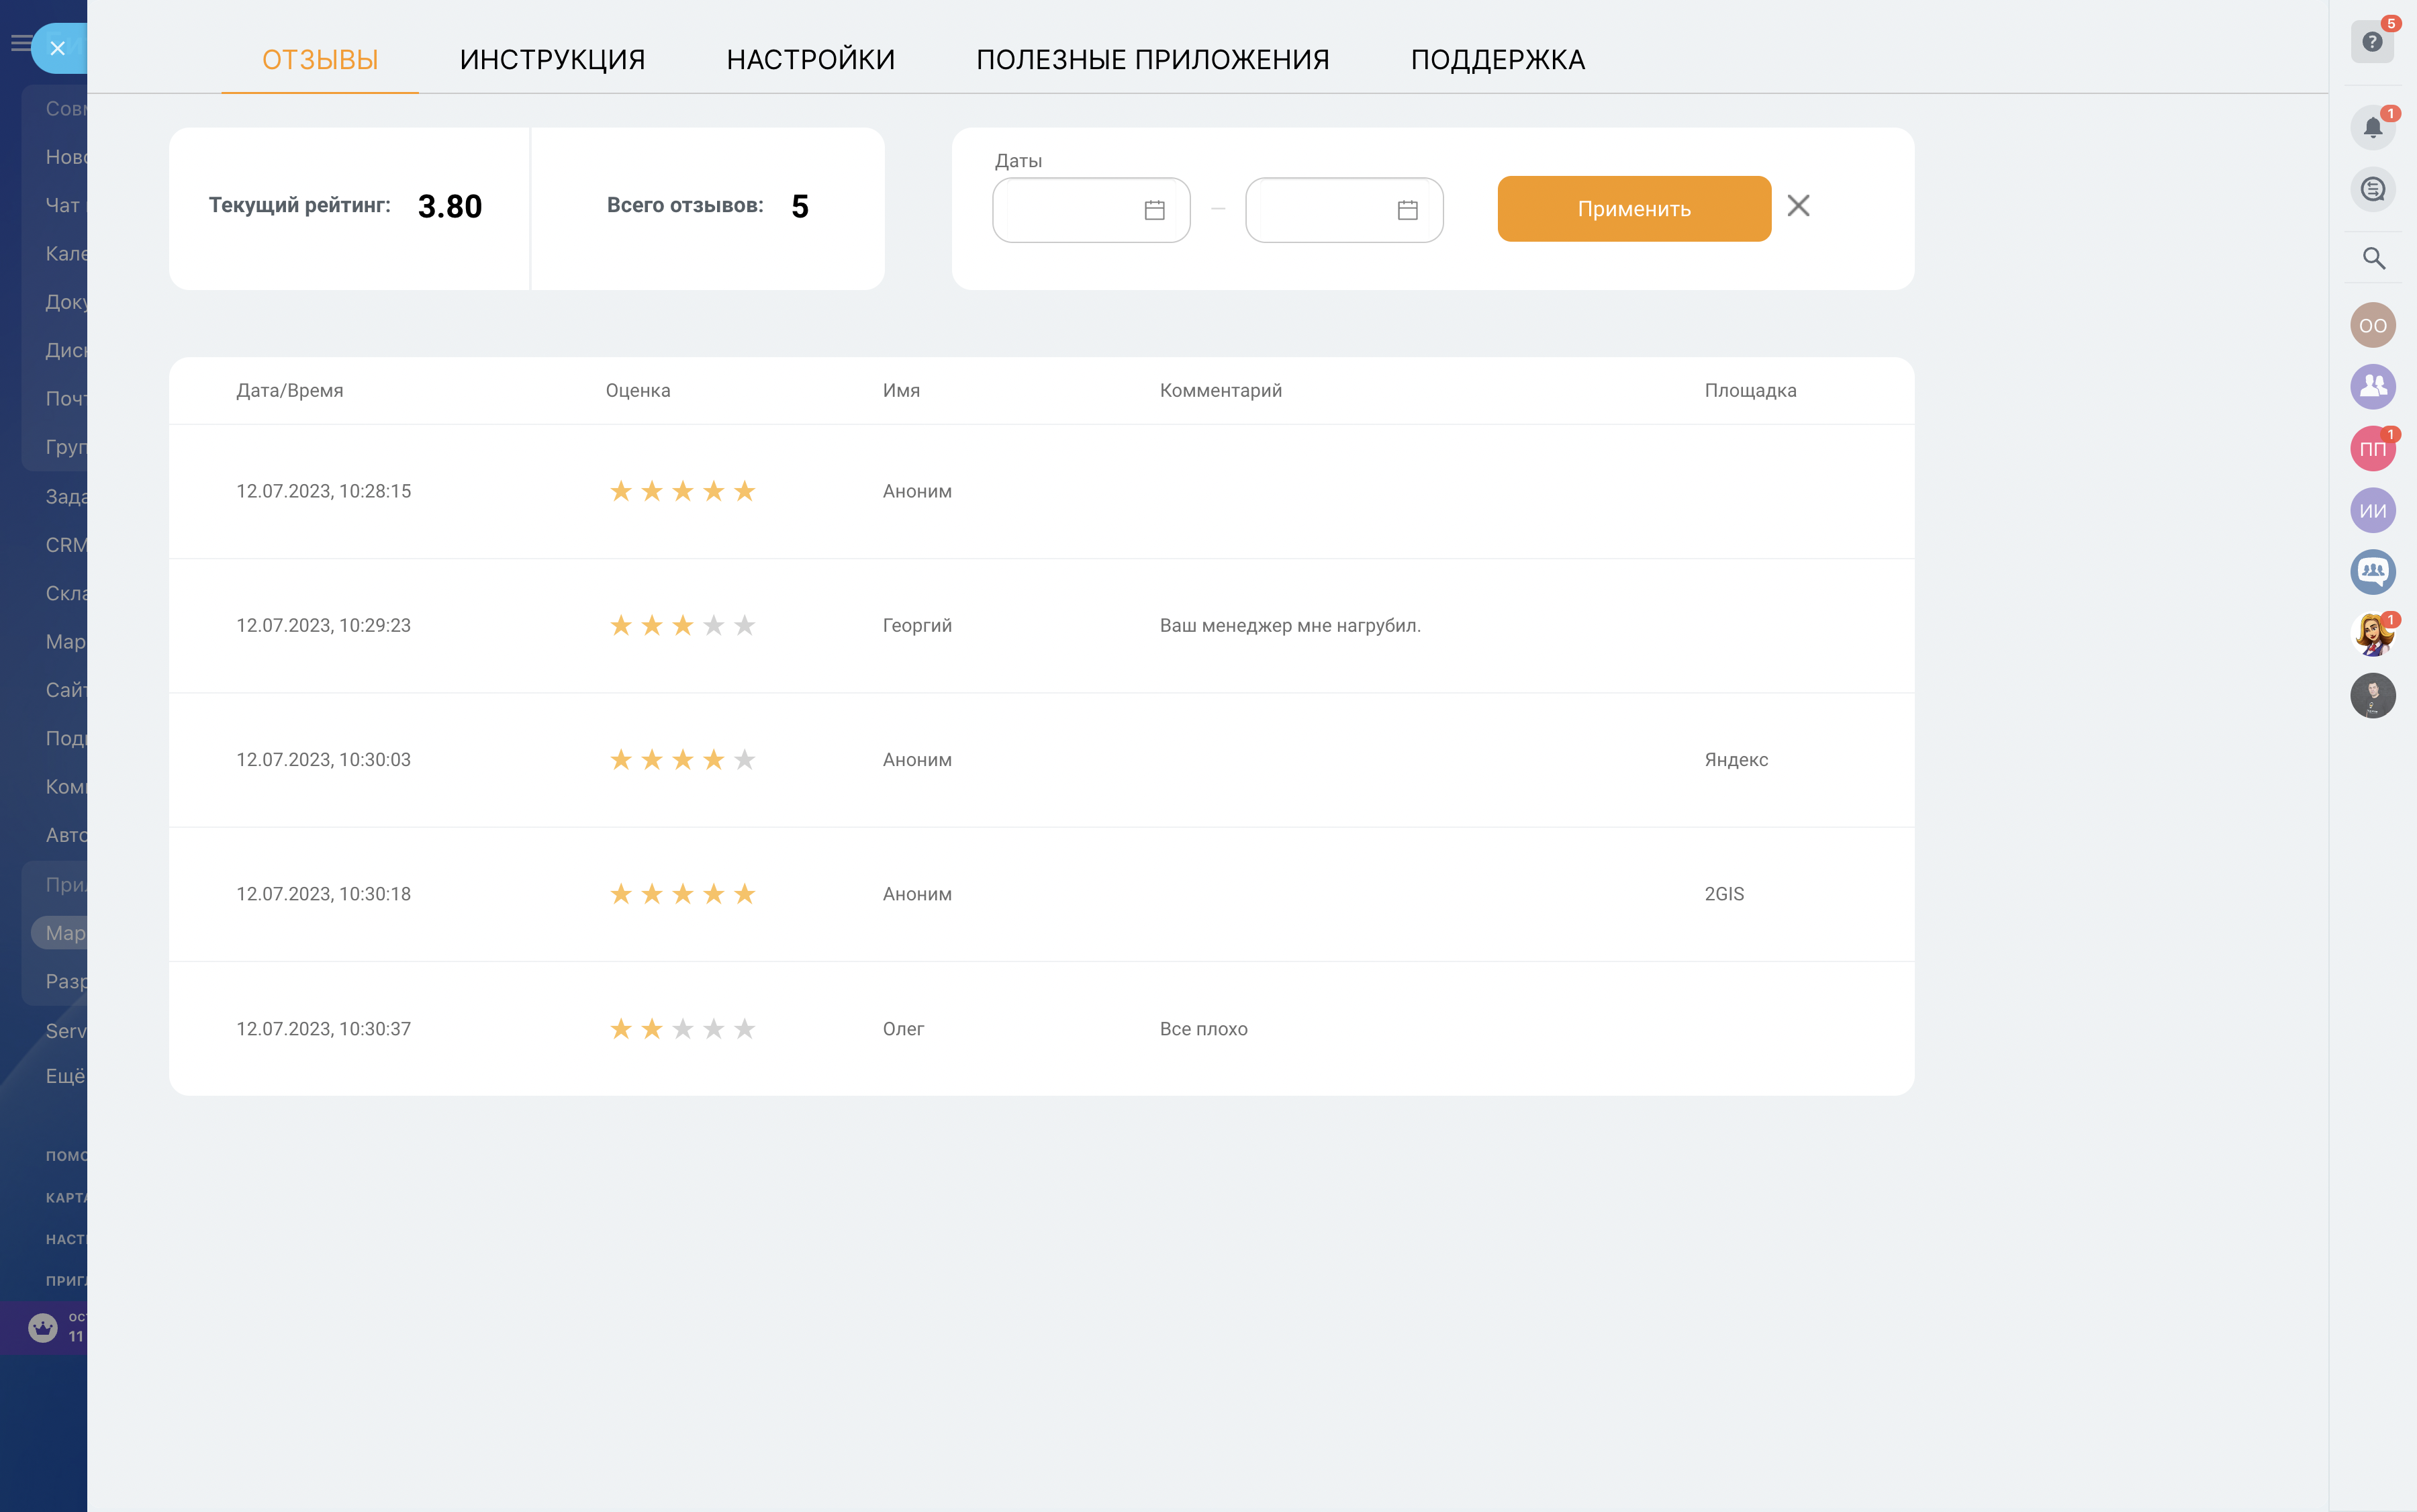Image resolution: width=2417 pixels, height=1512 pixels.
Task: Open the НАСТРОЙКИ tab
Action: pos(810,60)
